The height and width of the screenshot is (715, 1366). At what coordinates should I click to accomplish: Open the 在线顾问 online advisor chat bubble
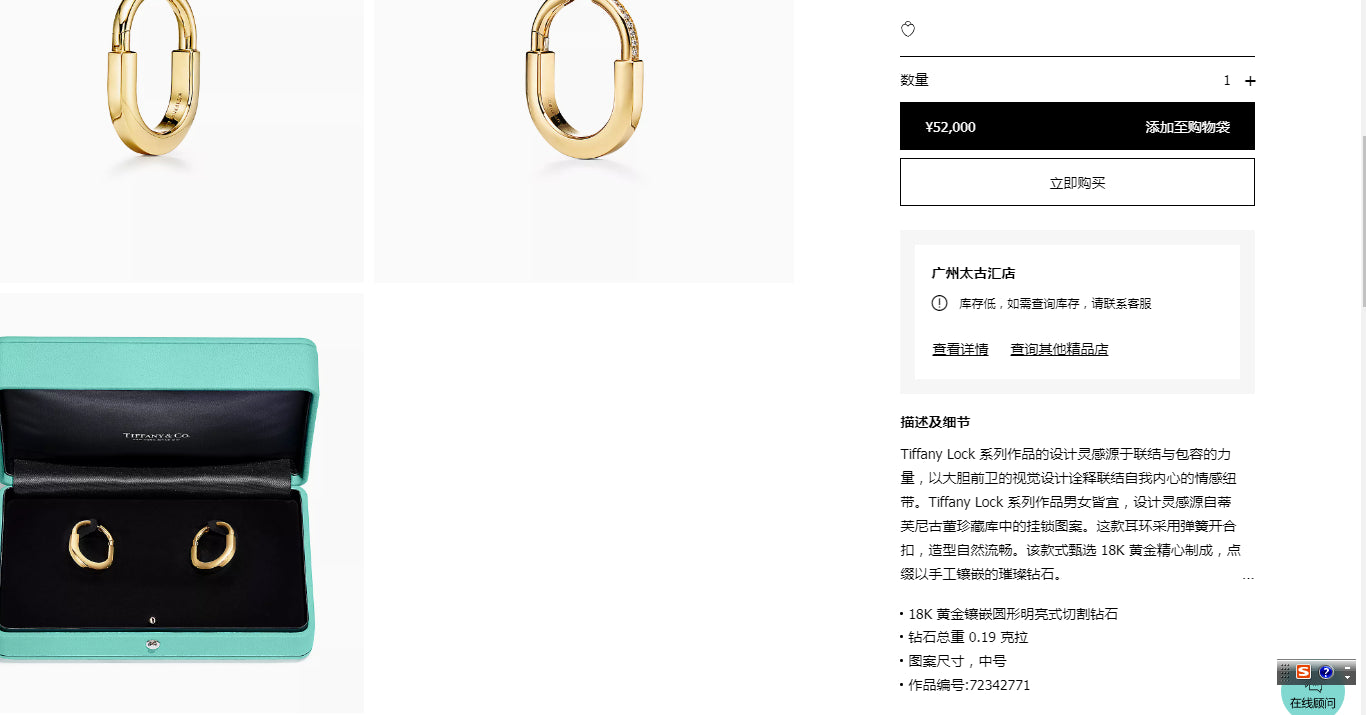1313,695
